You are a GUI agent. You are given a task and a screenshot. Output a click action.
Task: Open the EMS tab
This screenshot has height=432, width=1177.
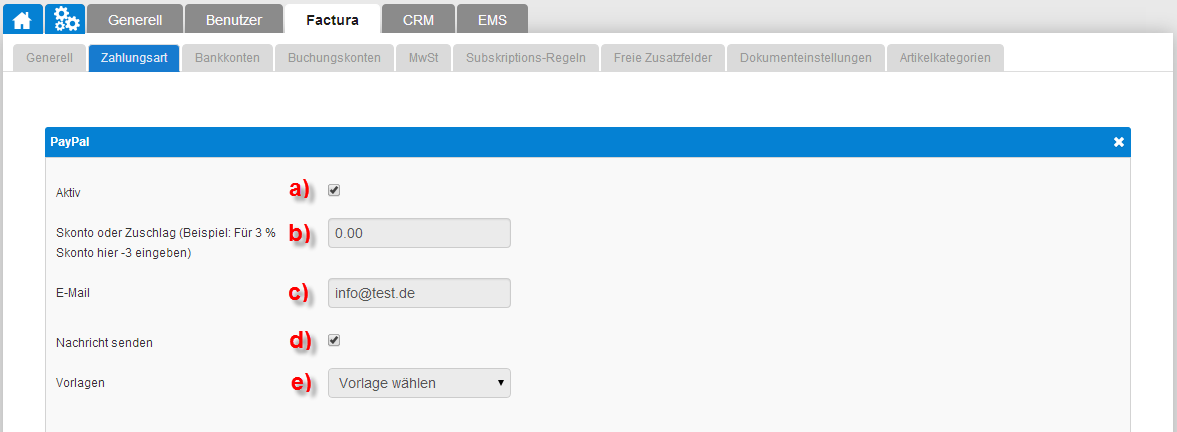pyautogui.click(x=492, y=20)
